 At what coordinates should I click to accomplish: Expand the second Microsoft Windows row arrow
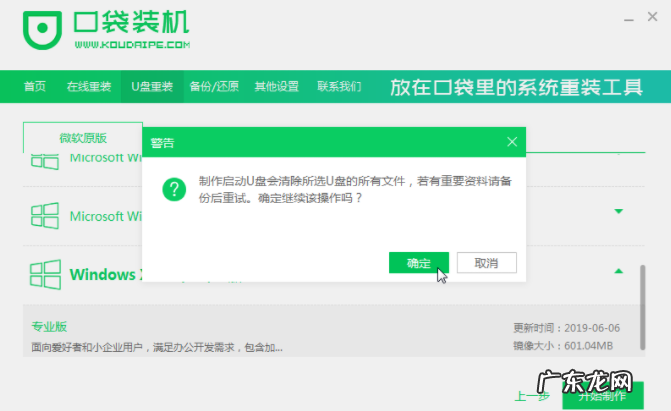click(618, 211)
